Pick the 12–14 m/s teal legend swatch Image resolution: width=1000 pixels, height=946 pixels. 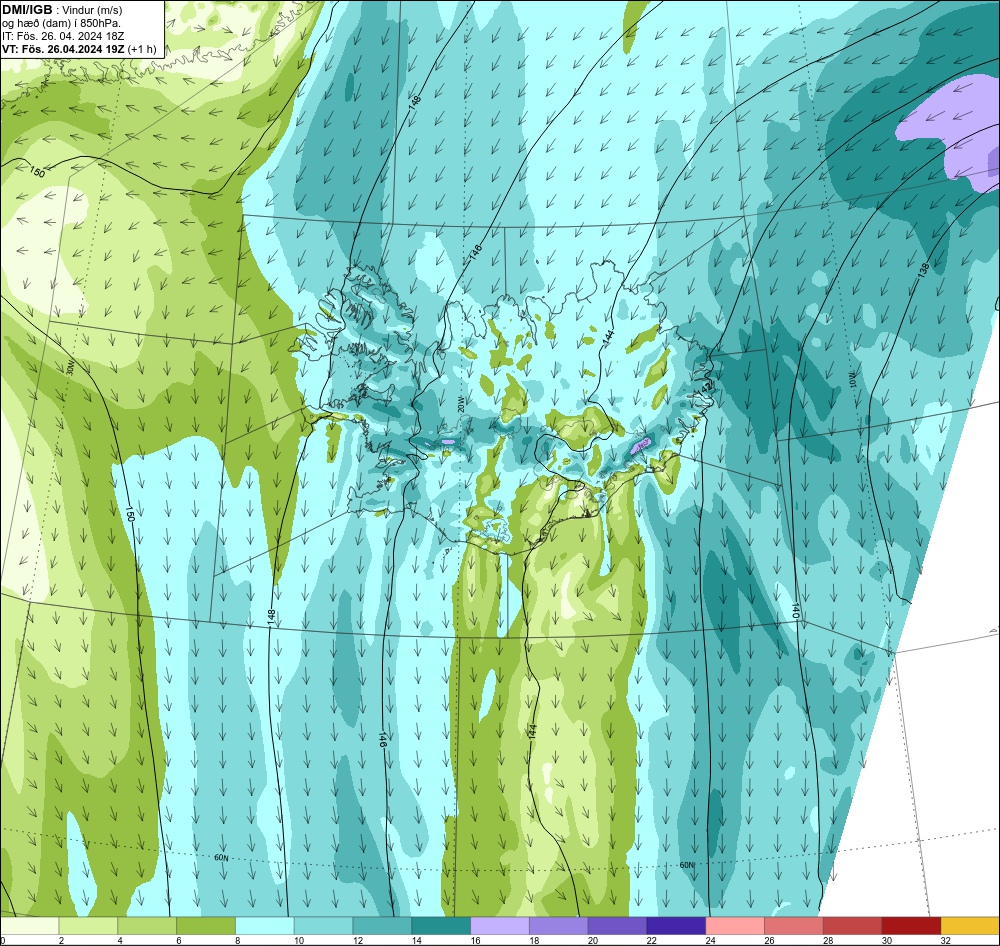click(382, 926)
